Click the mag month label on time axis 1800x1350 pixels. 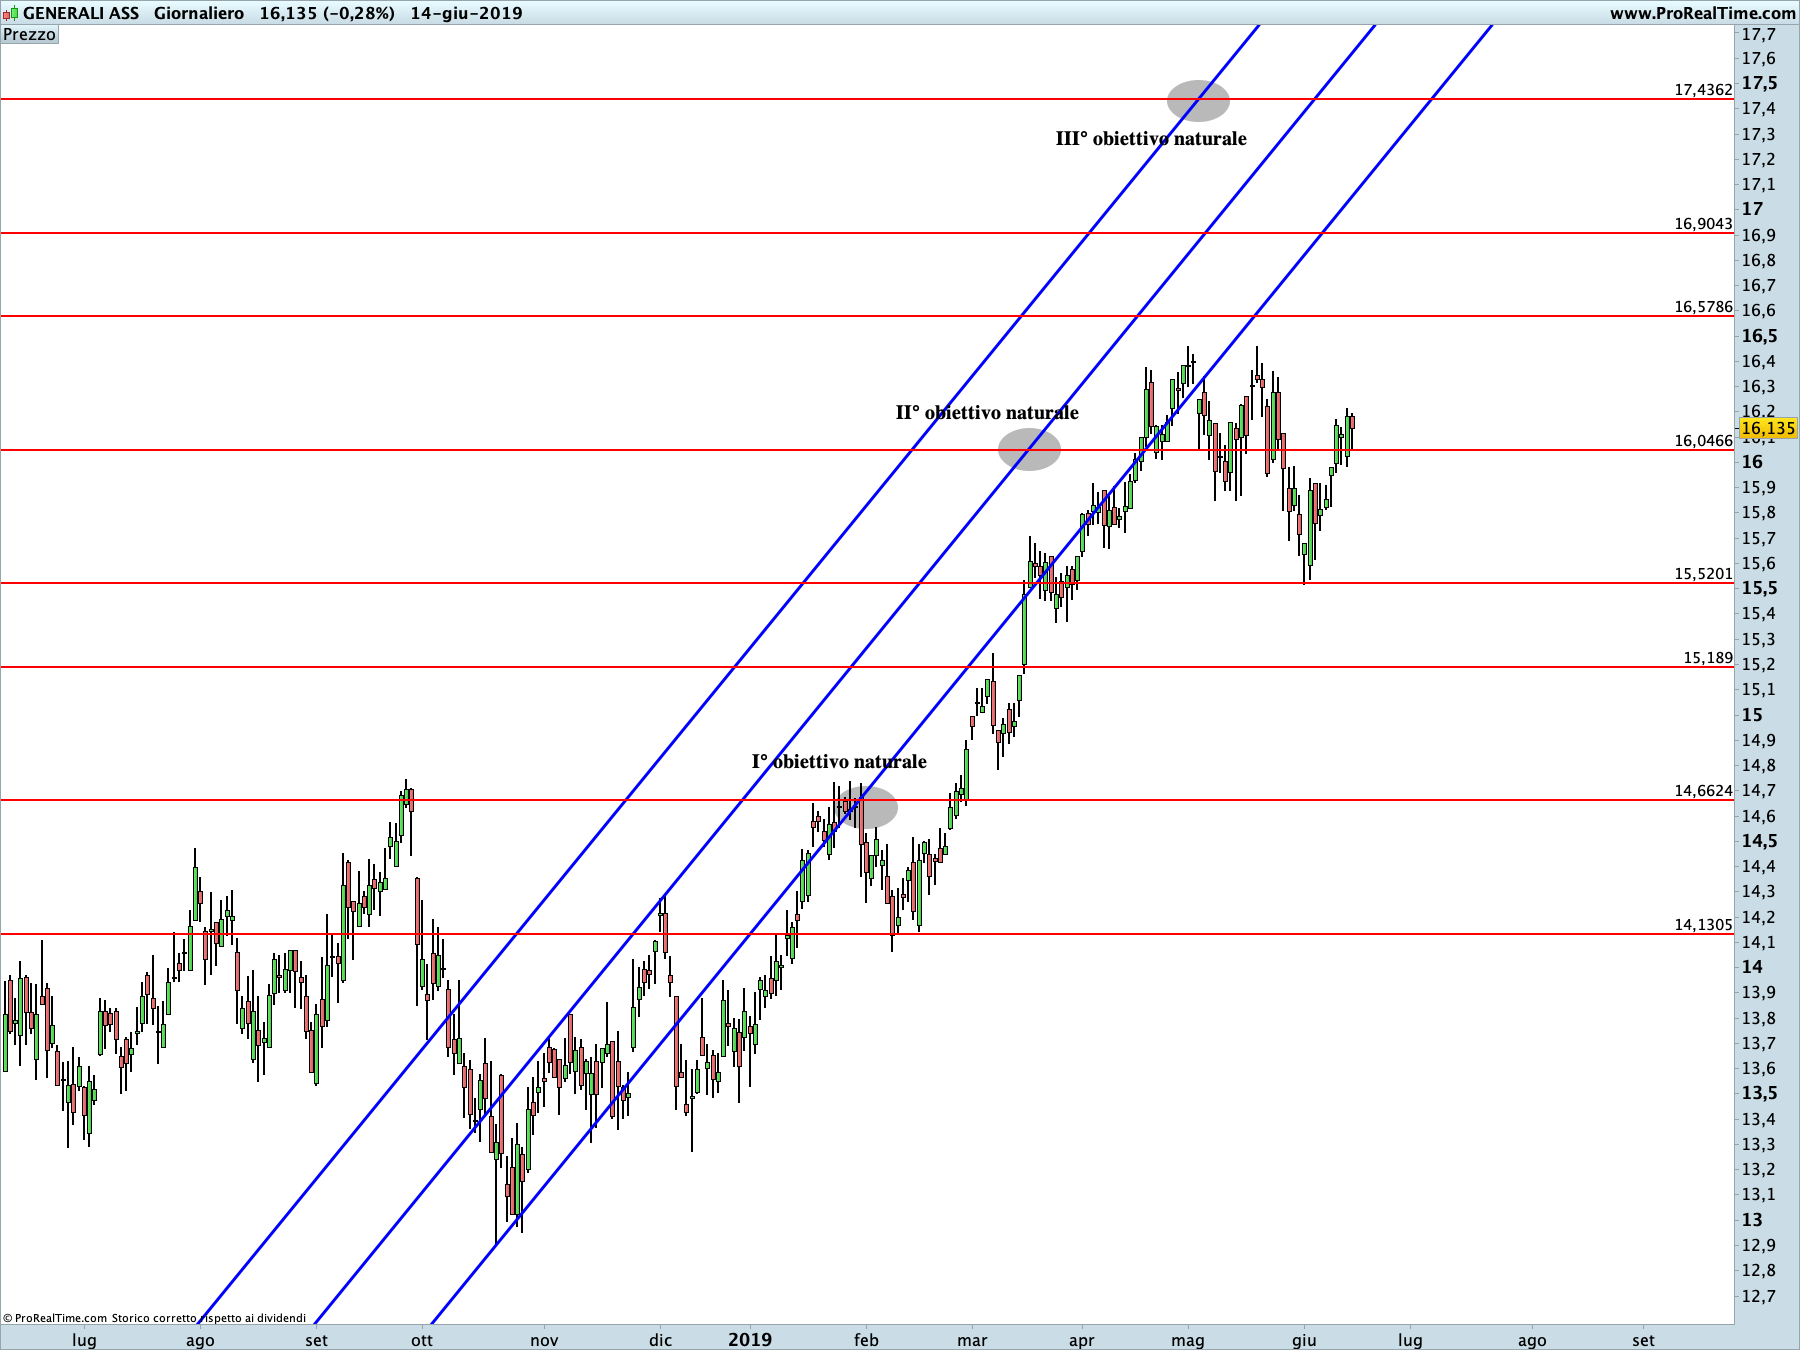[1188, 1340]
